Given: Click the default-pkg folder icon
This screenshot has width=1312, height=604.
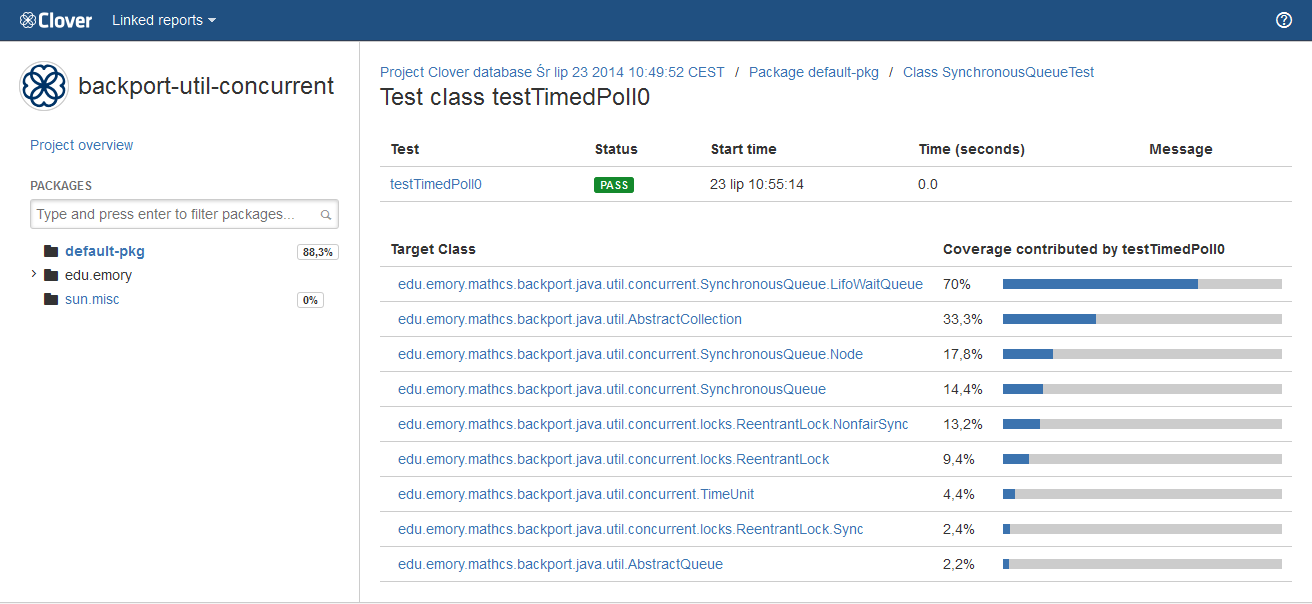Looking at the screenshot, I should (x=51, y=251).
